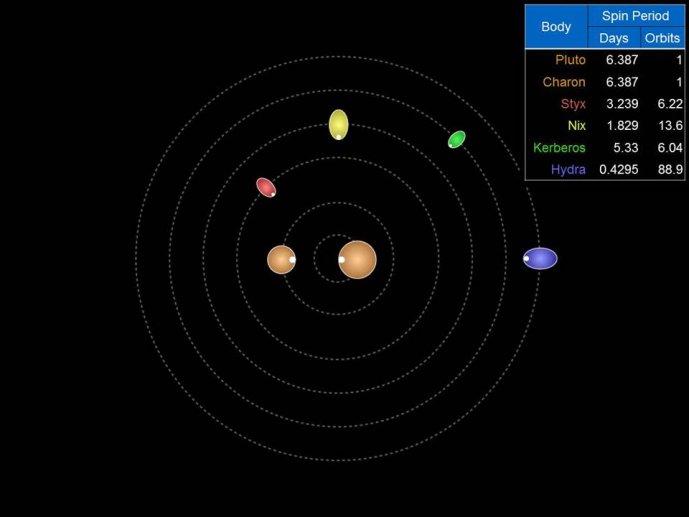Viewport: 689px width, 517px height.
Task: Click Kerberos's 6.04 orbits value
Action: [x=670, y=148]
